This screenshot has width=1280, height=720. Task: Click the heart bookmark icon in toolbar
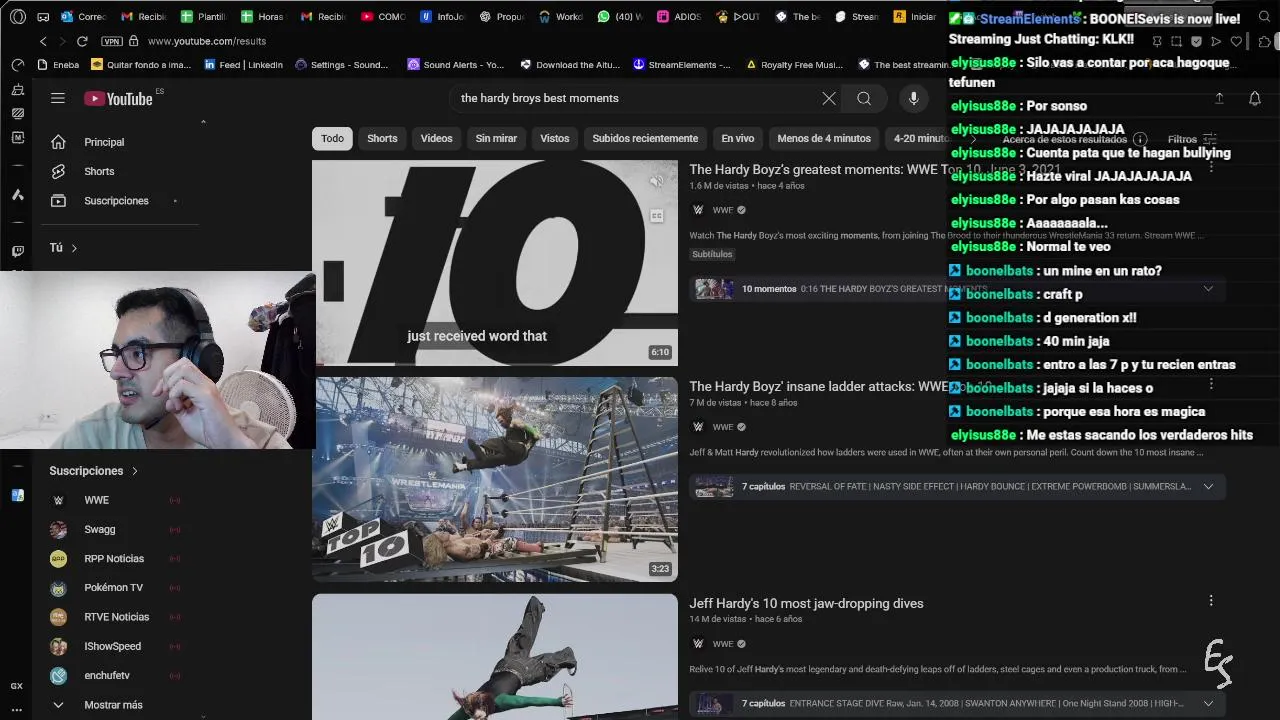1236,41
